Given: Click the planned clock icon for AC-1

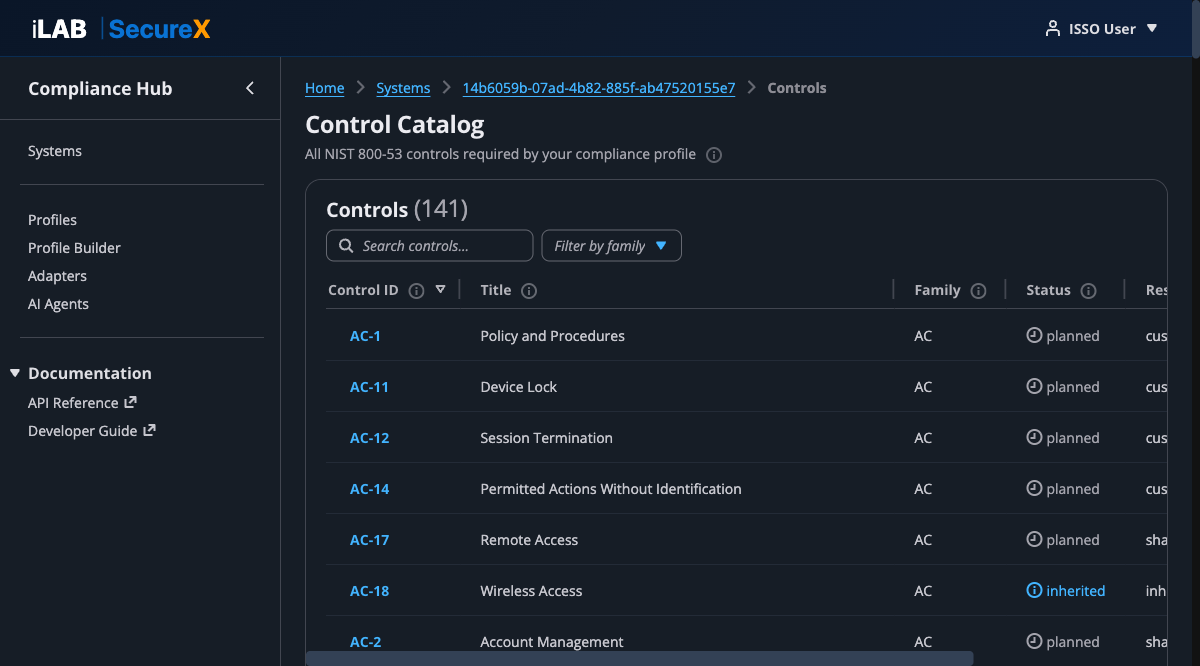Looking at the screenshot, I should 1034,335.
